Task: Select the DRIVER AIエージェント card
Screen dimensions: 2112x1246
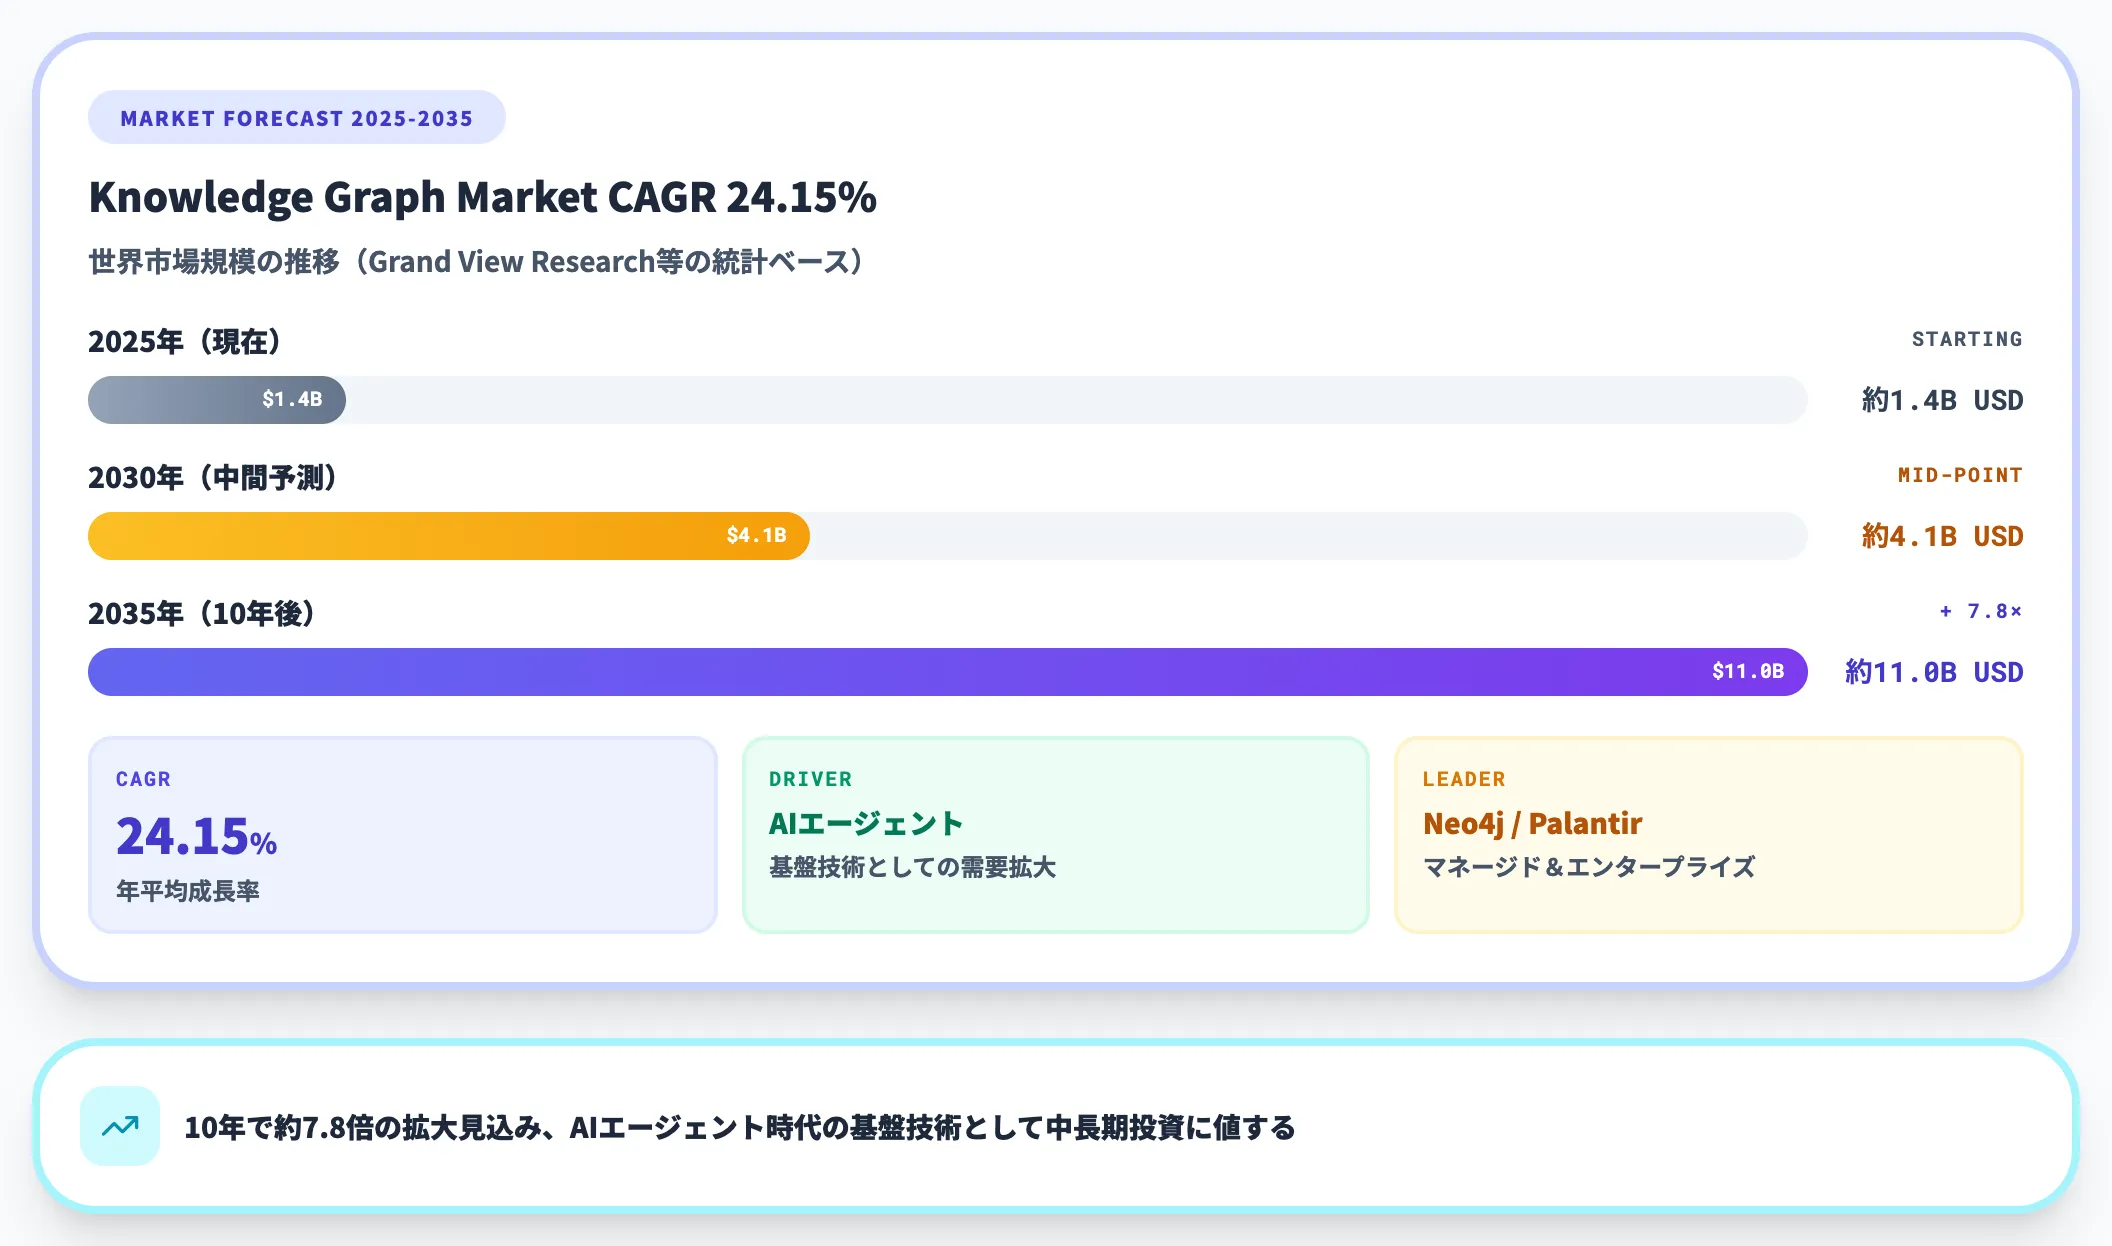Action: coord(1055,835)
